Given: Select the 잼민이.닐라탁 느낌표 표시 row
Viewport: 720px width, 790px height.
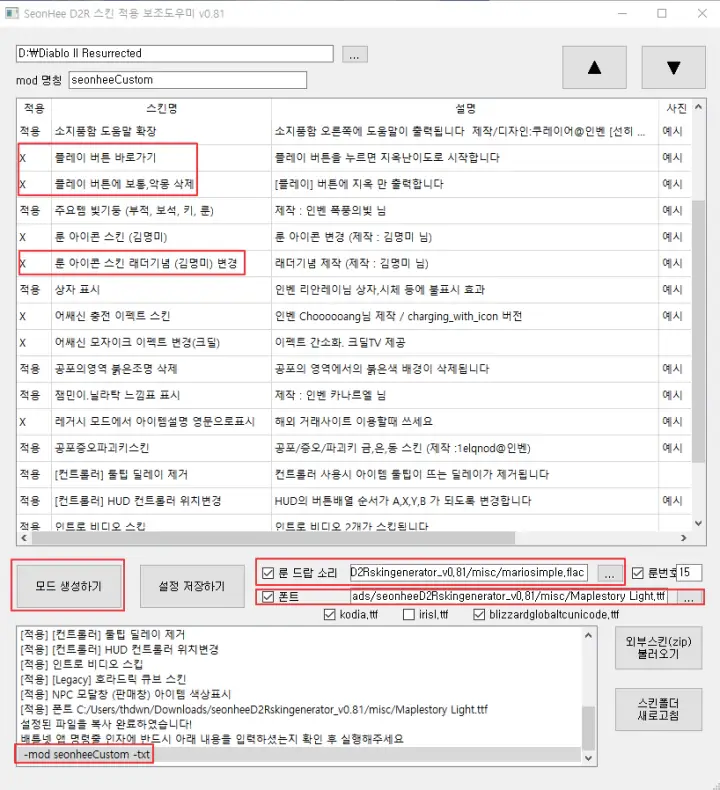Looking at the screenshot, I should (354, 395).
